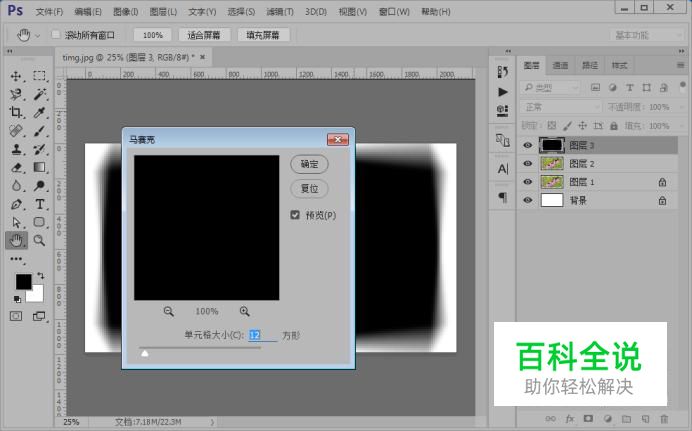
Task: Hide layer 2 with its eye icon
Action: tap(527, 164)
